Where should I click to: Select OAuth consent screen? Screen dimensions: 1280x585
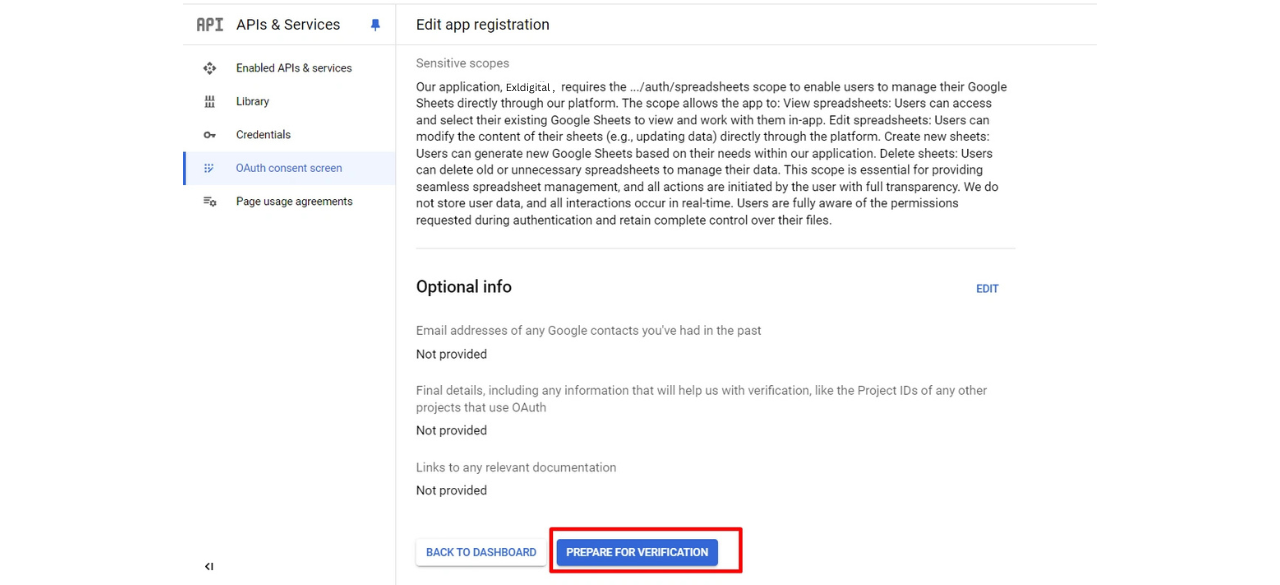[289, 168]
